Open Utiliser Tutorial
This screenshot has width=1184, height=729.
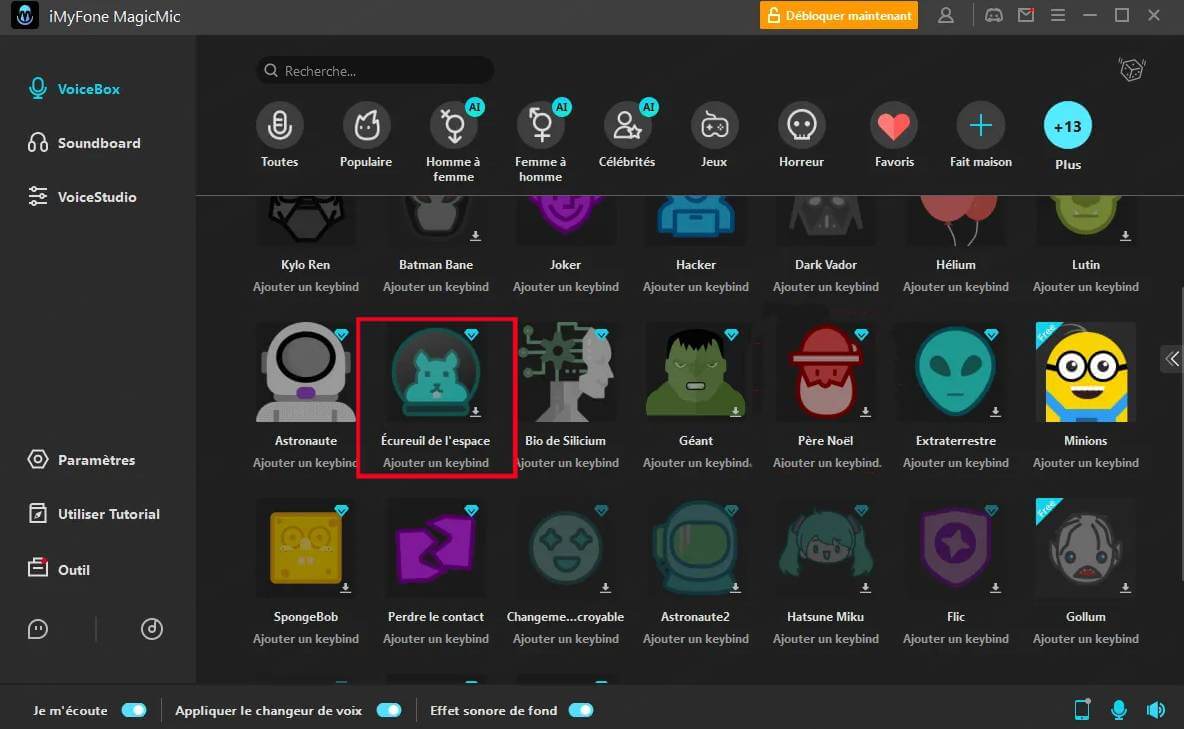coord(94,514)
